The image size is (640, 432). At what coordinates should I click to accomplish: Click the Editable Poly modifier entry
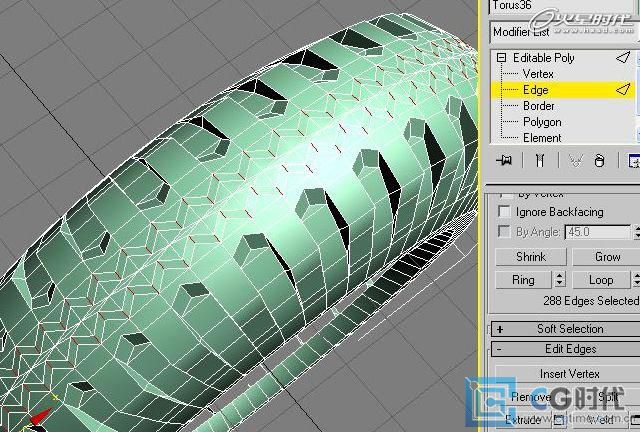(544, 58)
